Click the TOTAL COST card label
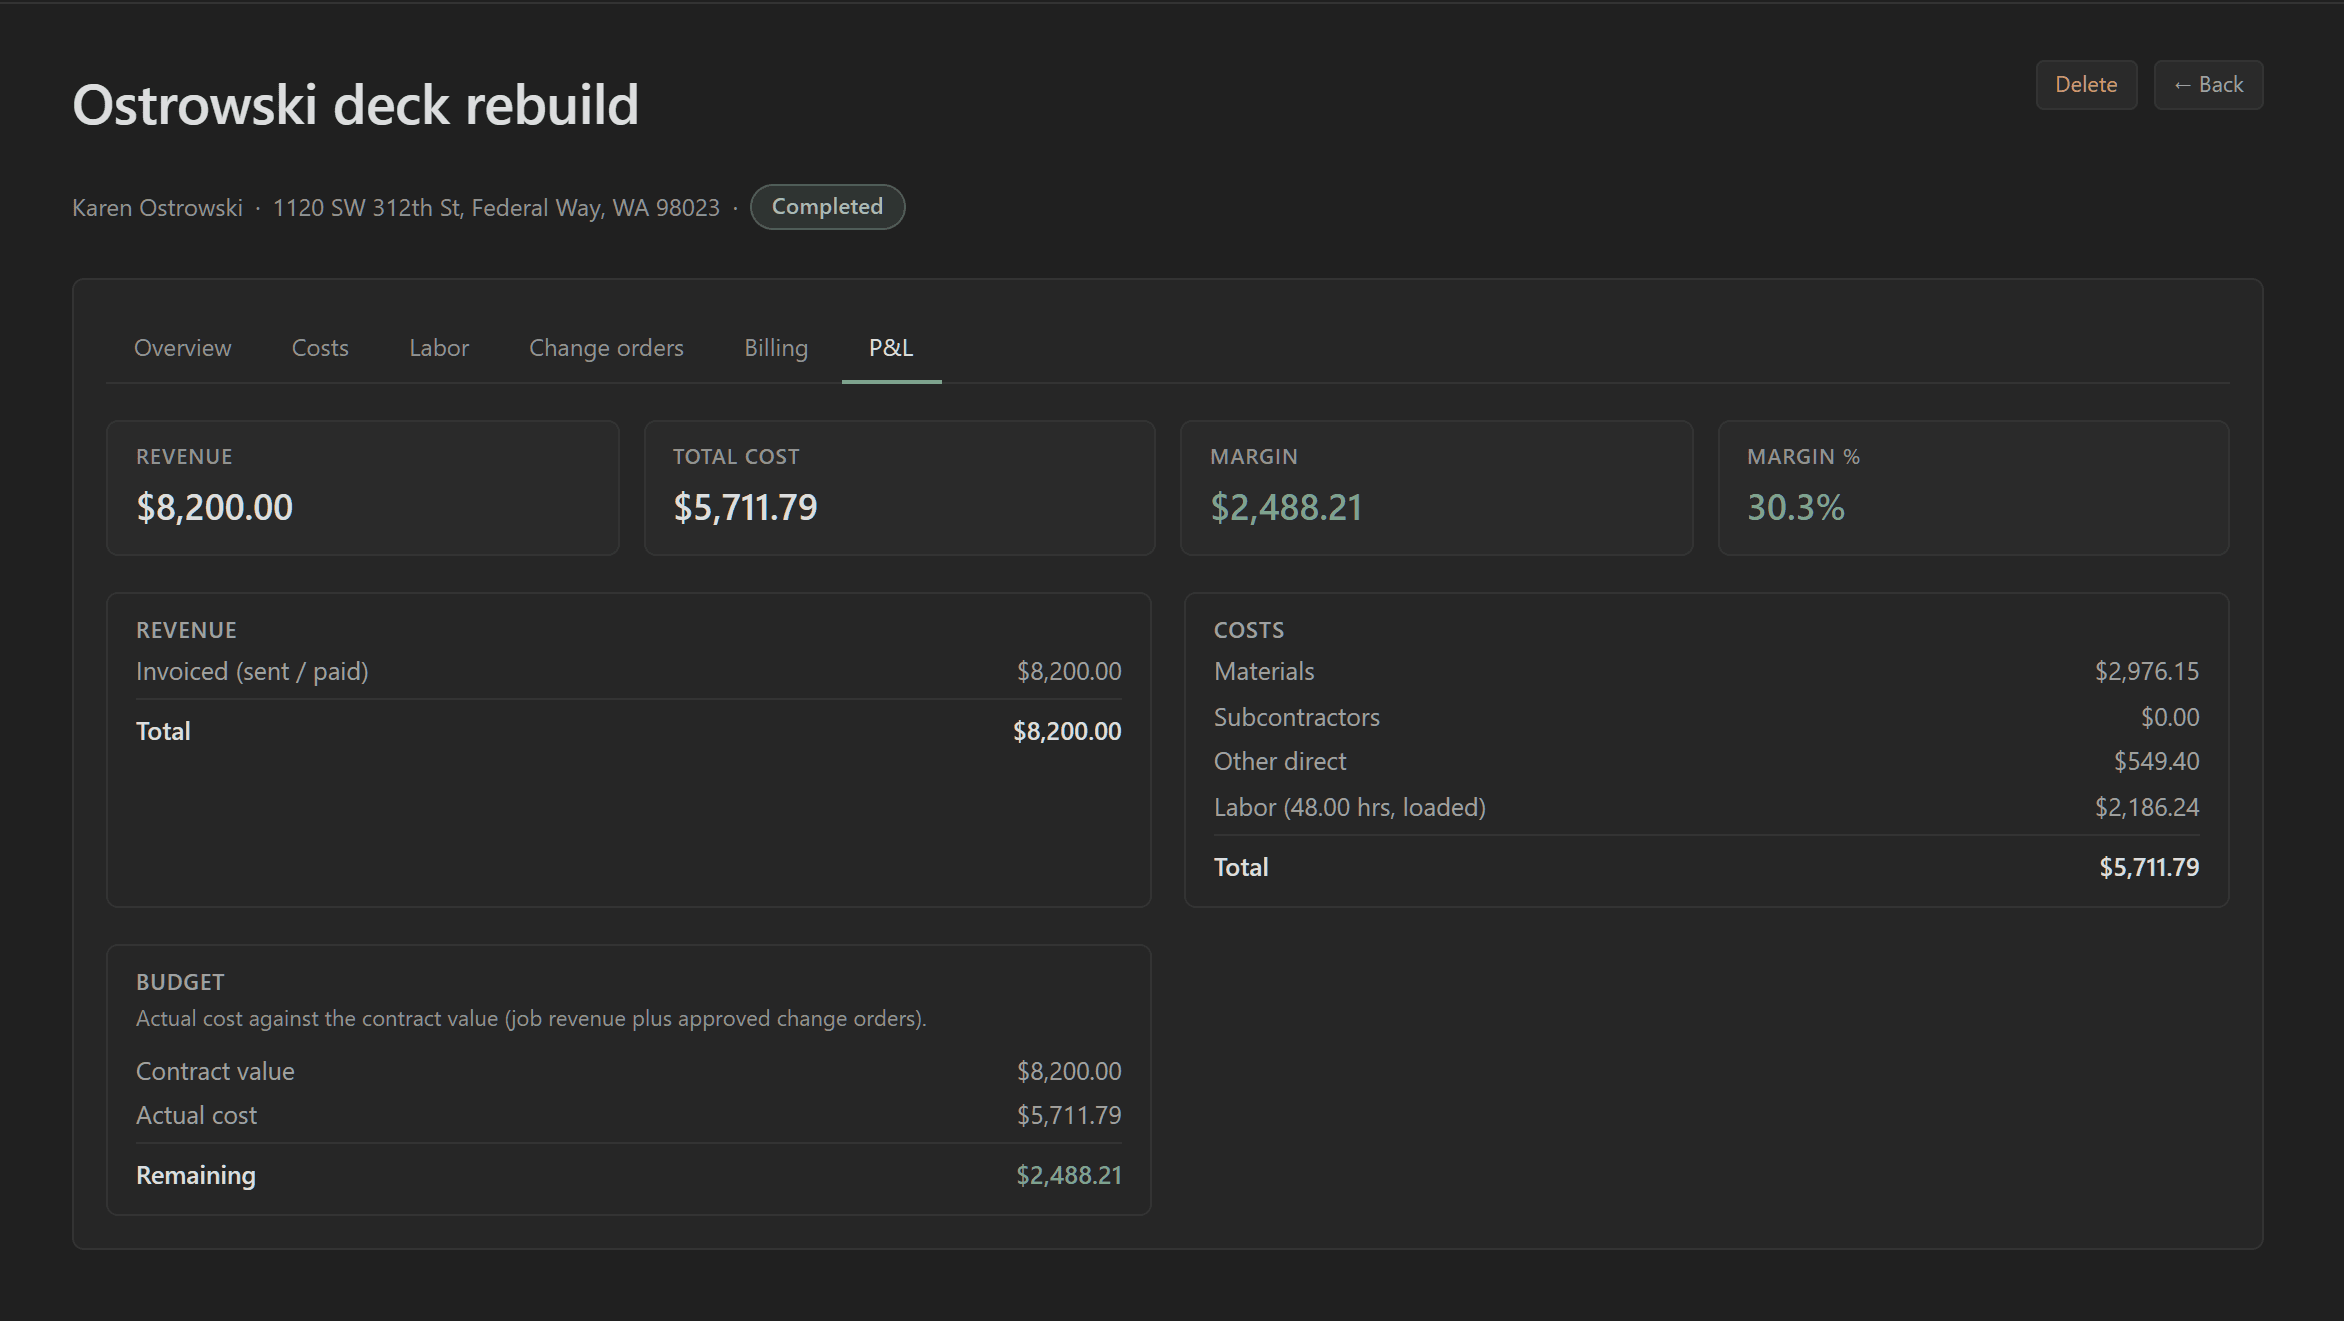 point(736,457)
